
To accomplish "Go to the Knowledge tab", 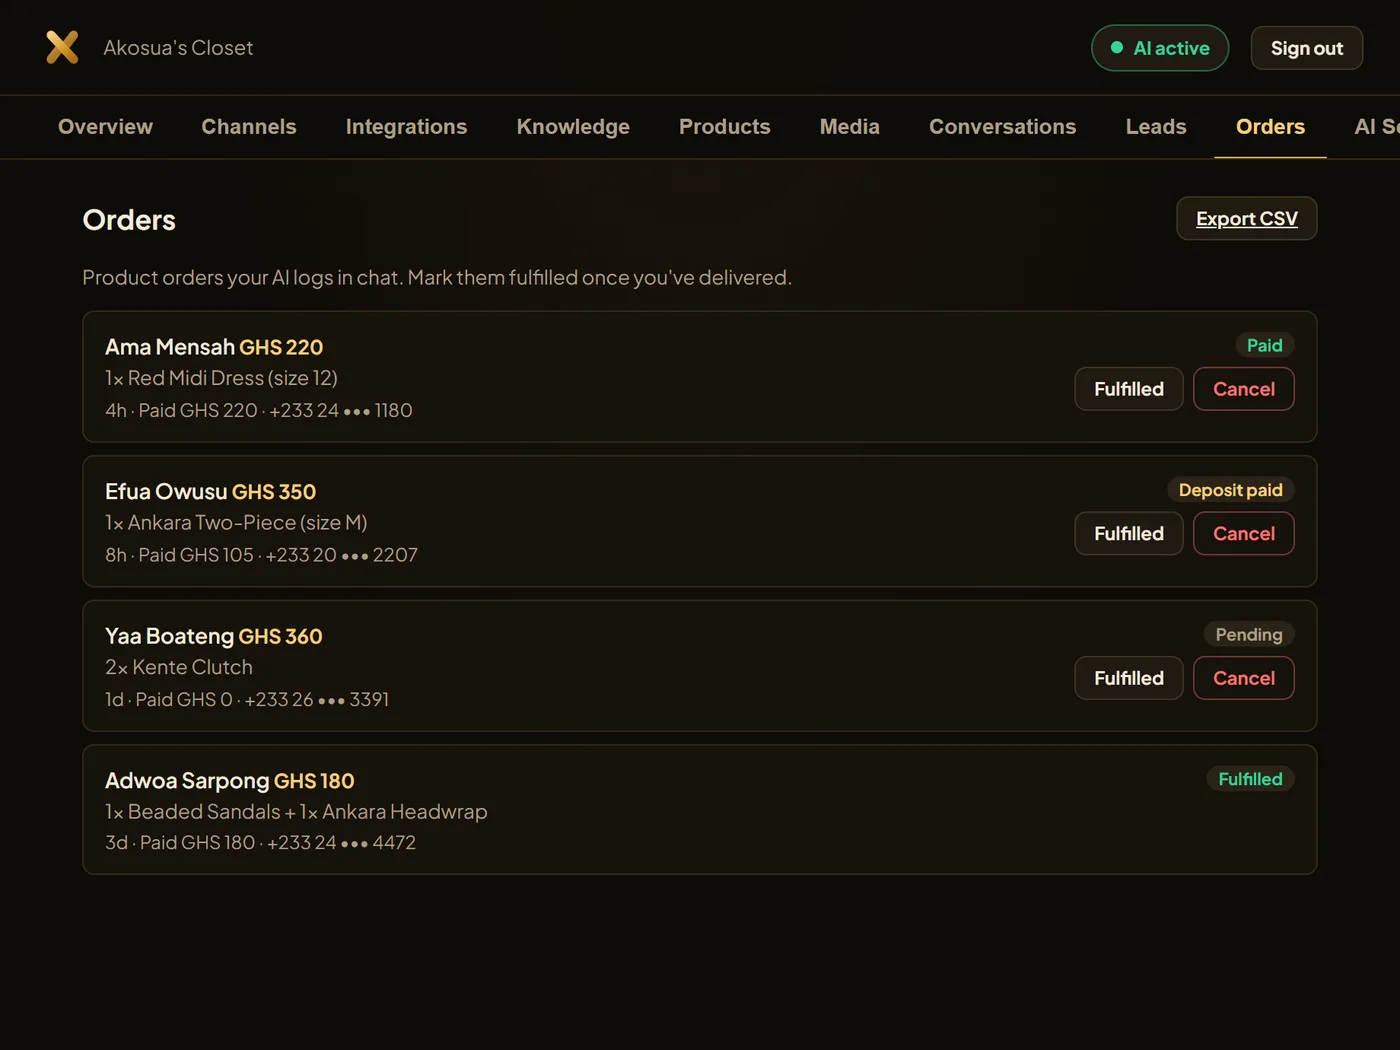I will (x=573, y=127).
